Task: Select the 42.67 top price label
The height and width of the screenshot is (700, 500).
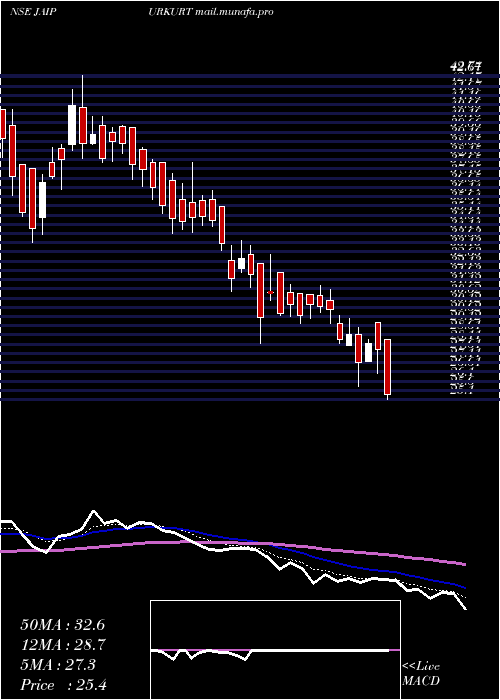Action: point(467,67)
